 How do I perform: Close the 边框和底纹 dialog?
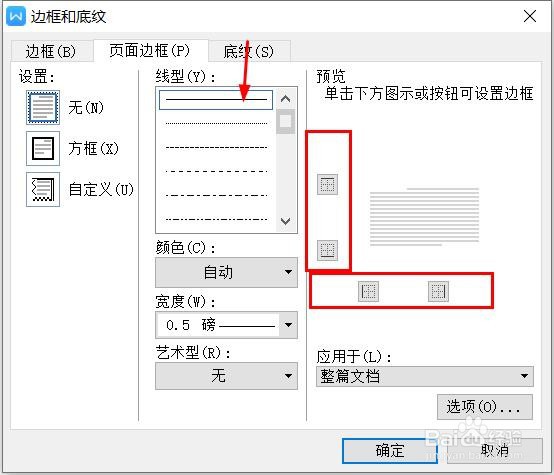(530, 16)
